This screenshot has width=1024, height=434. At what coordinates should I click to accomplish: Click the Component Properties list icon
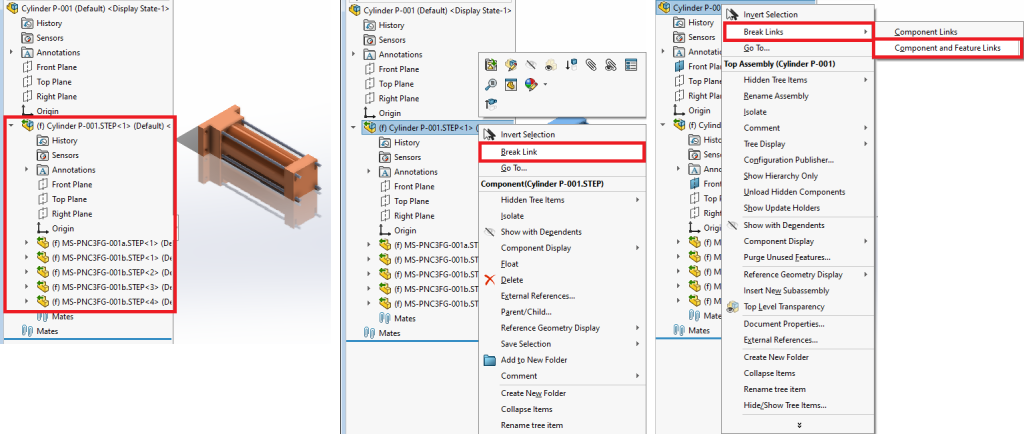tap(631, 65)
